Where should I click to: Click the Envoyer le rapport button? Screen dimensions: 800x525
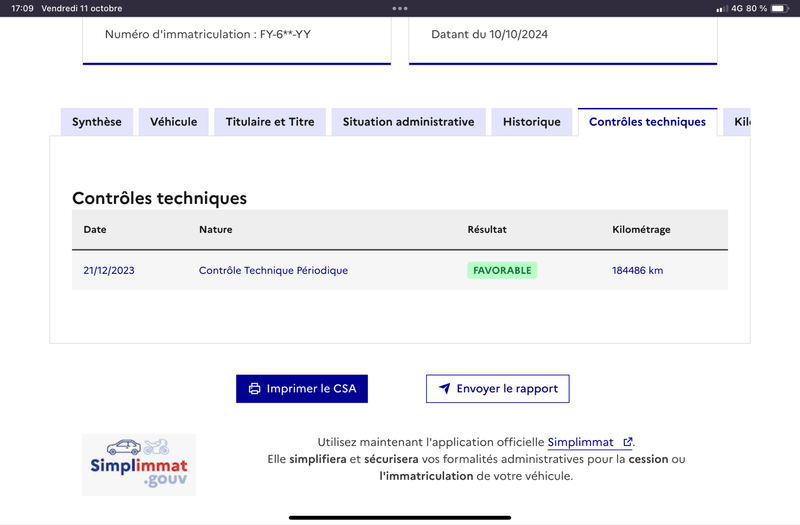[x=497, y=389]
